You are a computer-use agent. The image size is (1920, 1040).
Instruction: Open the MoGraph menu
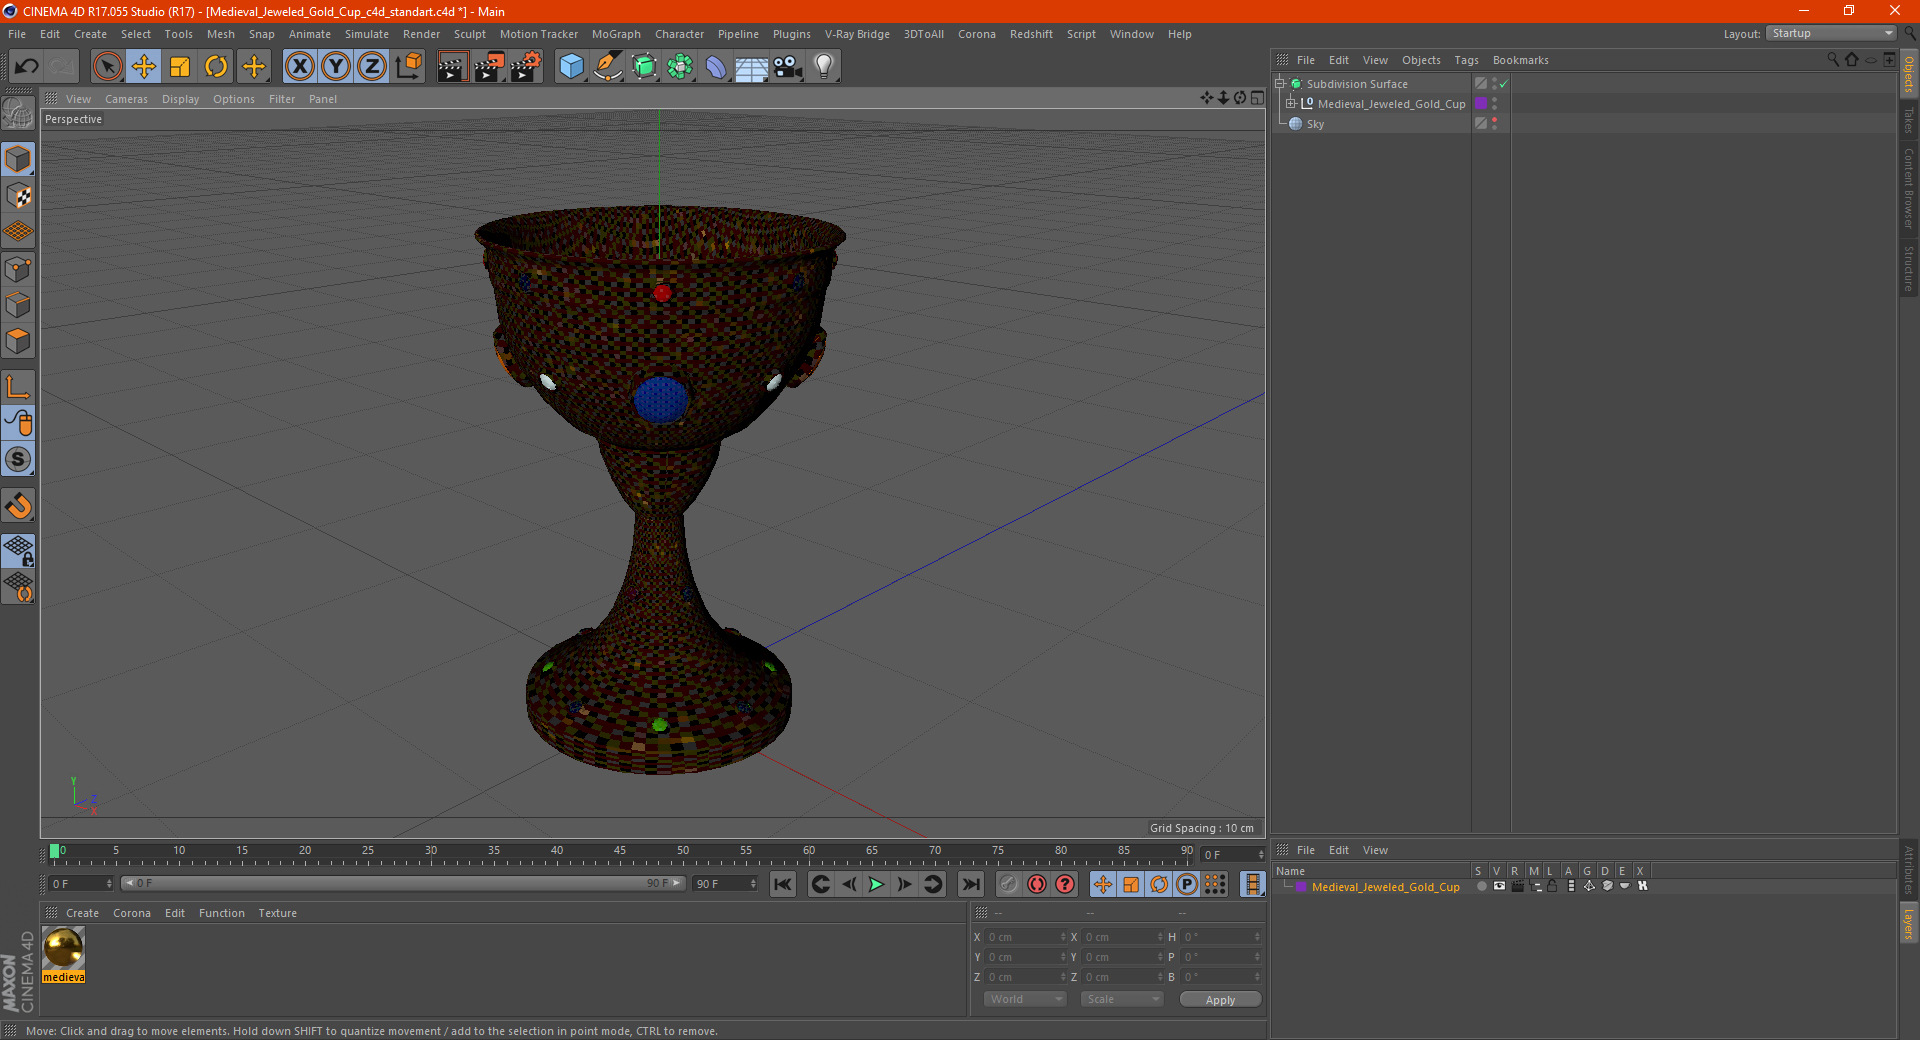(616, 34)
